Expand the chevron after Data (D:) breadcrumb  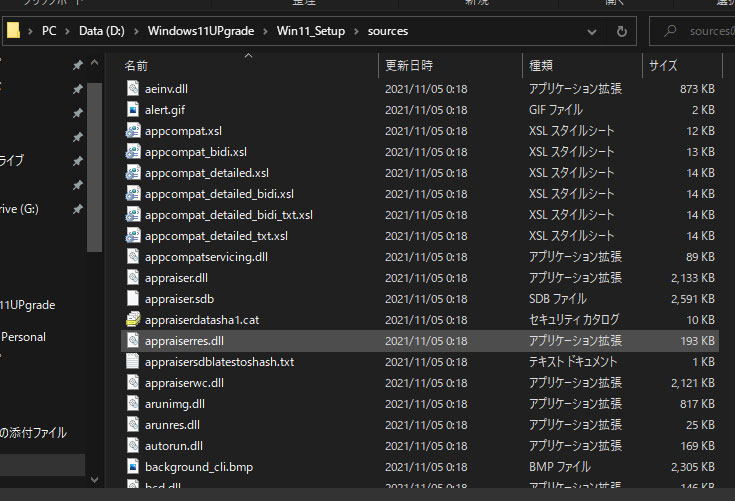click(136, 31)
